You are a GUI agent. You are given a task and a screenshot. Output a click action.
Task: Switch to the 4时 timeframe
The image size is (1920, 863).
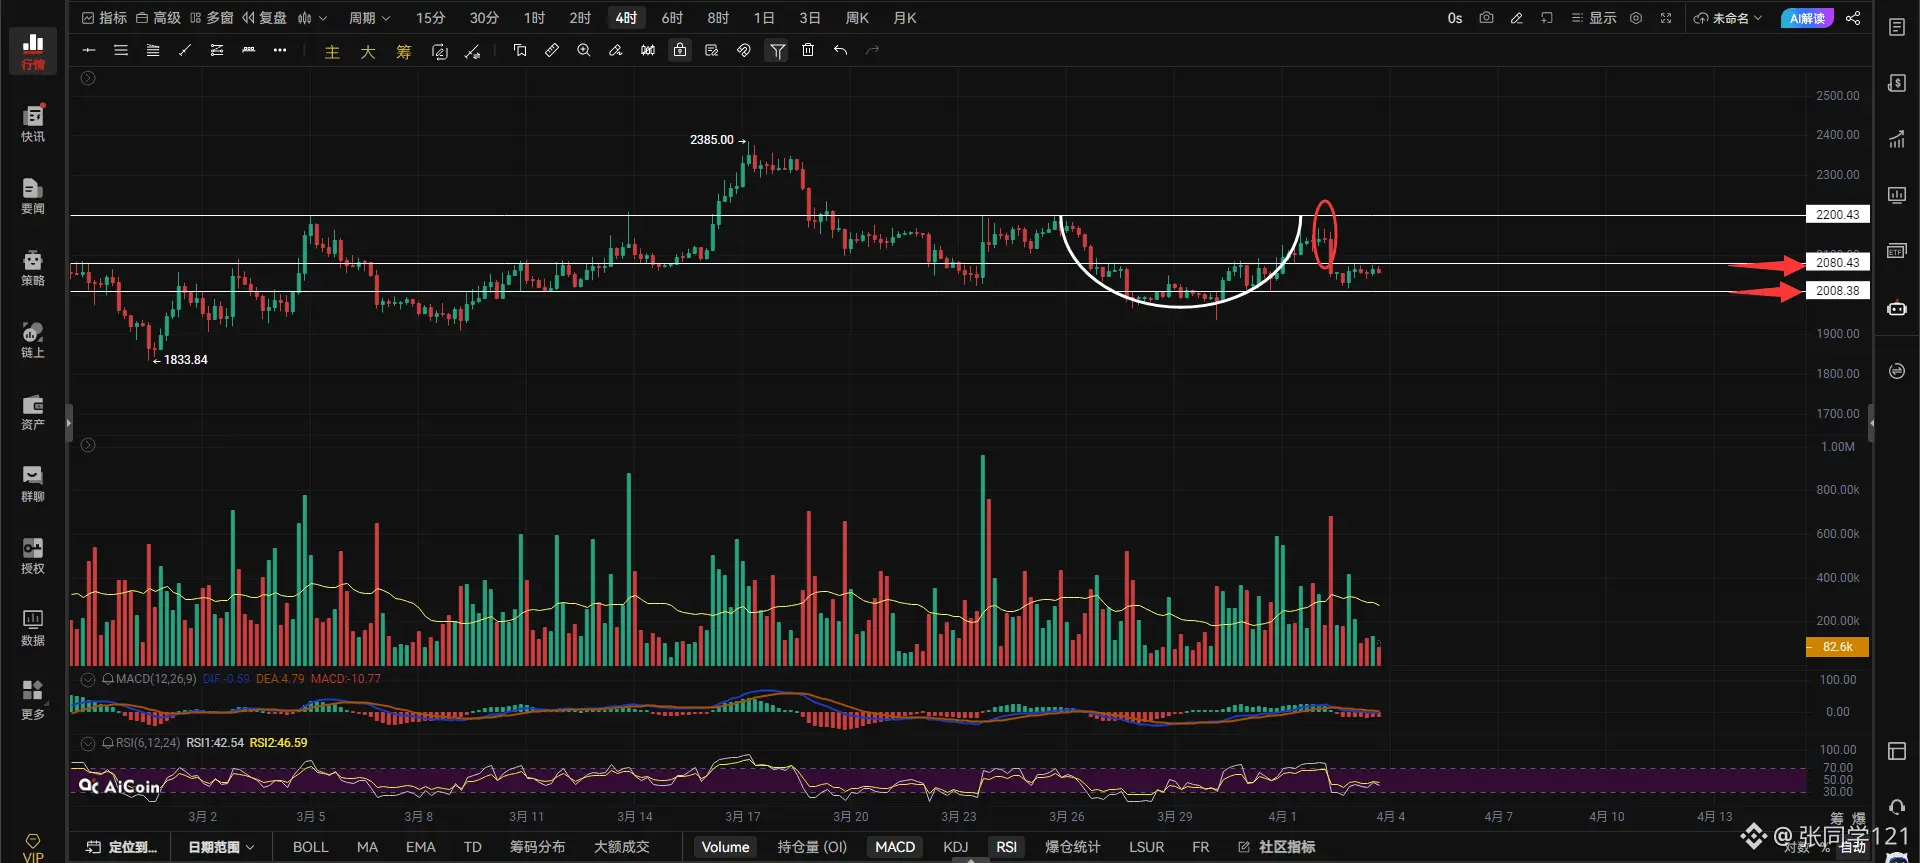pyautogui.click(x=626, y=18)
